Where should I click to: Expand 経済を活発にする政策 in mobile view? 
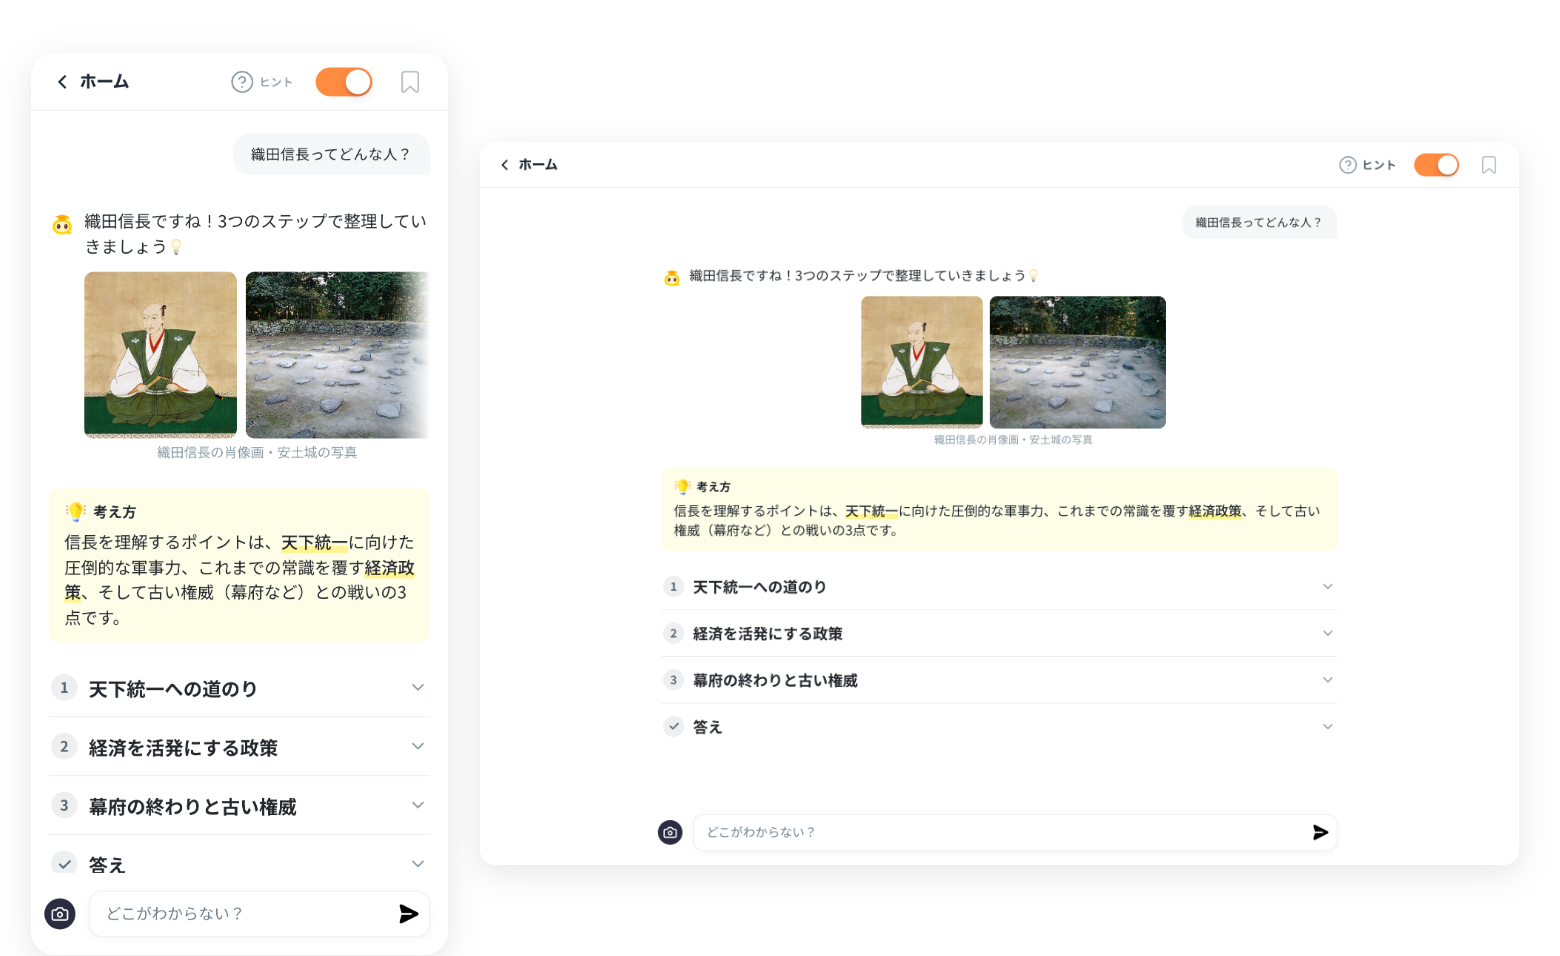click(x=240, y=747)
